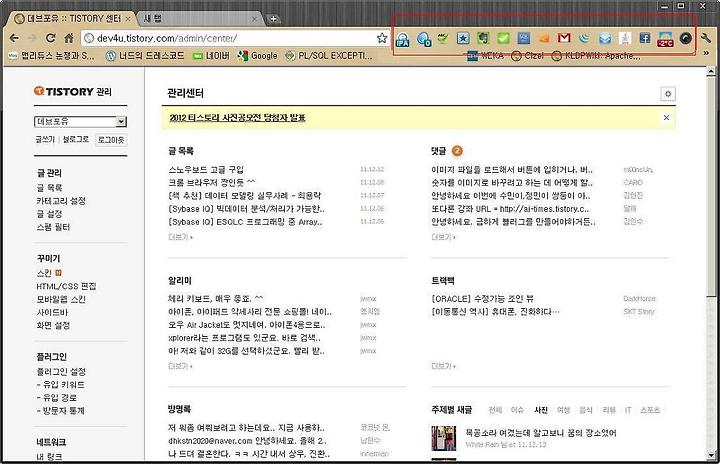Select the 여행 topic filter

[563, 410]
